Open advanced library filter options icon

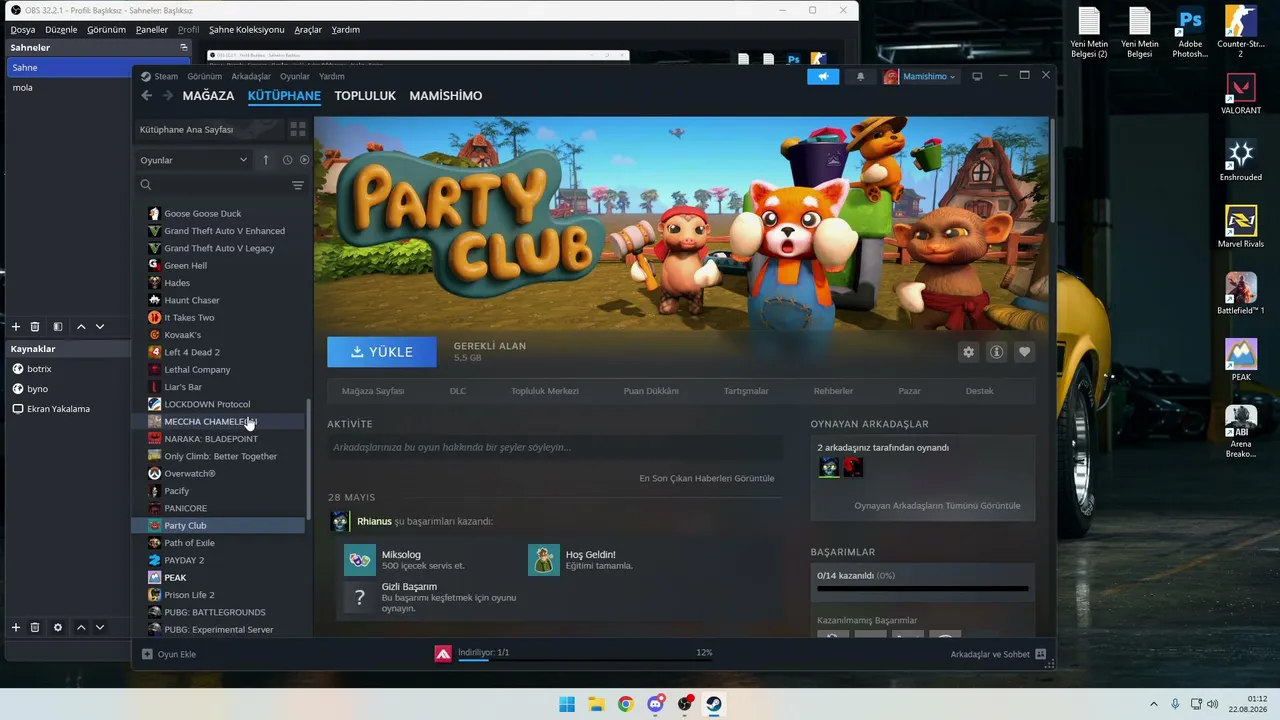(297, 185)
